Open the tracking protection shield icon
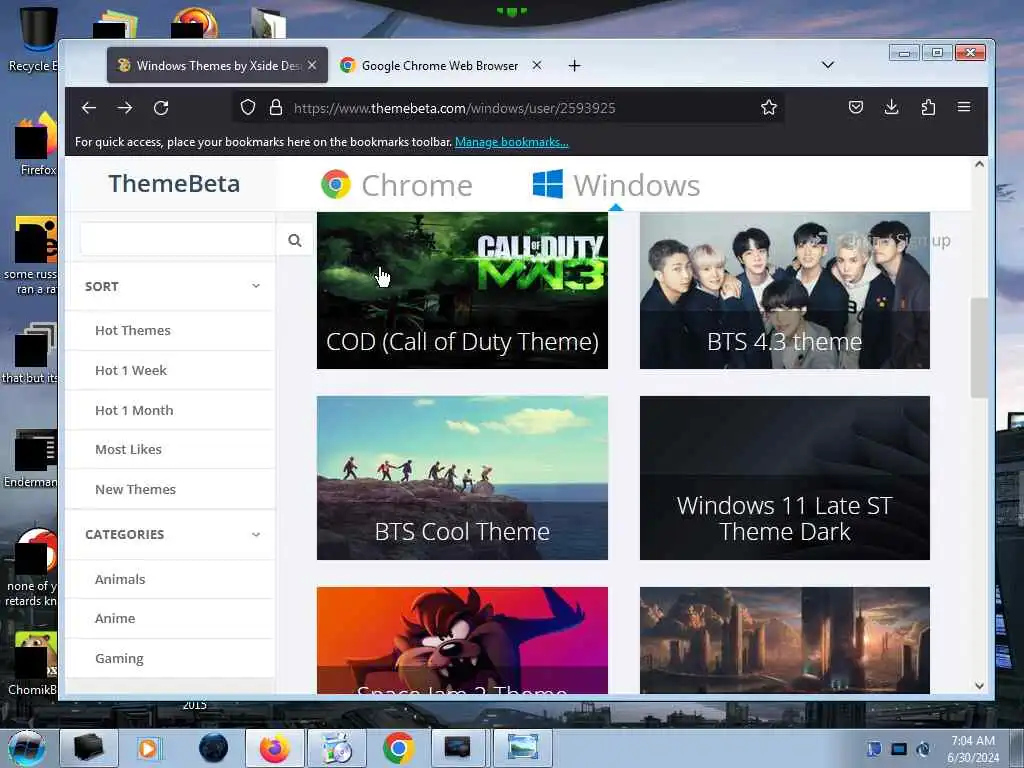Image resolution: width=1024 pixels, height=768 pixels. click(x=248, y=108)
